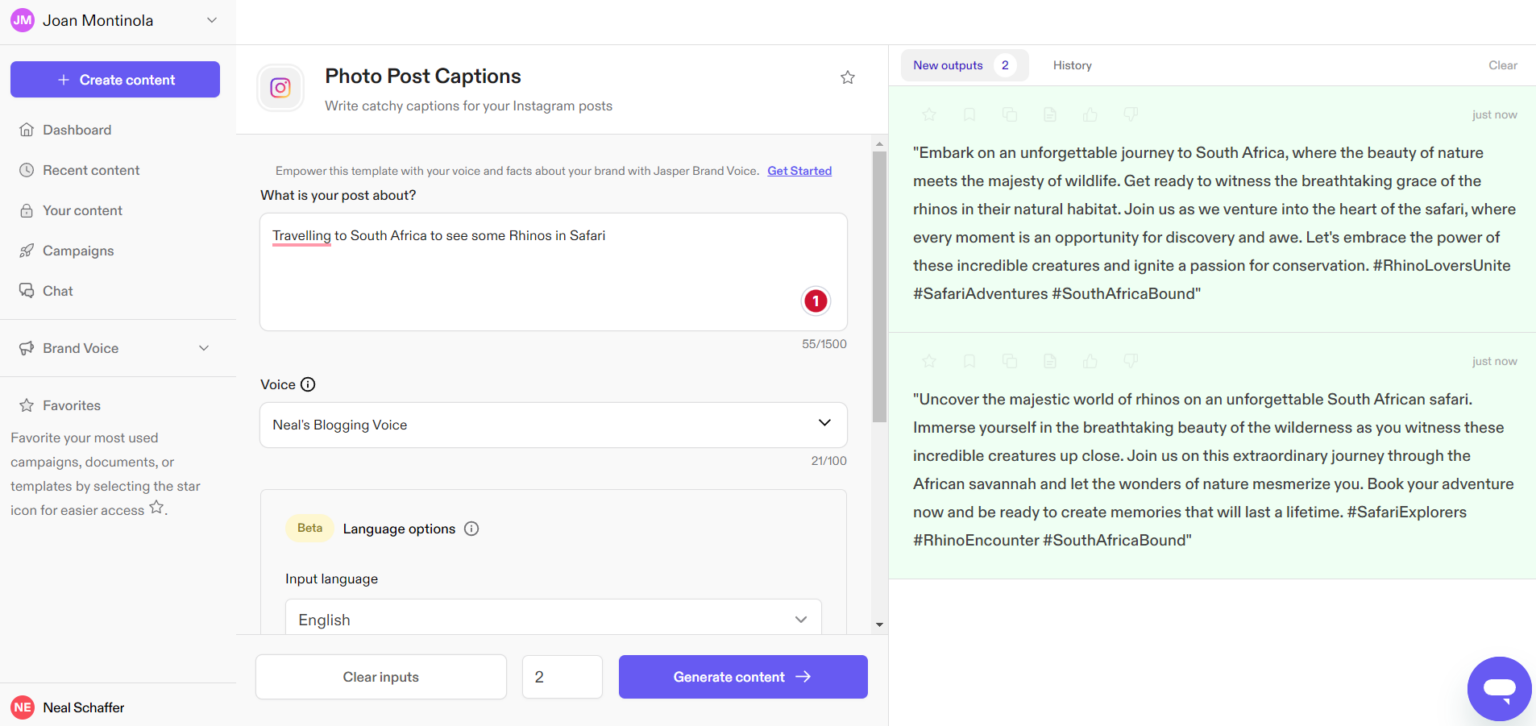The height and width of the screenshot is (726, 1536).
Task: Select the New outputs tab
Action: [x=948, y=64]
